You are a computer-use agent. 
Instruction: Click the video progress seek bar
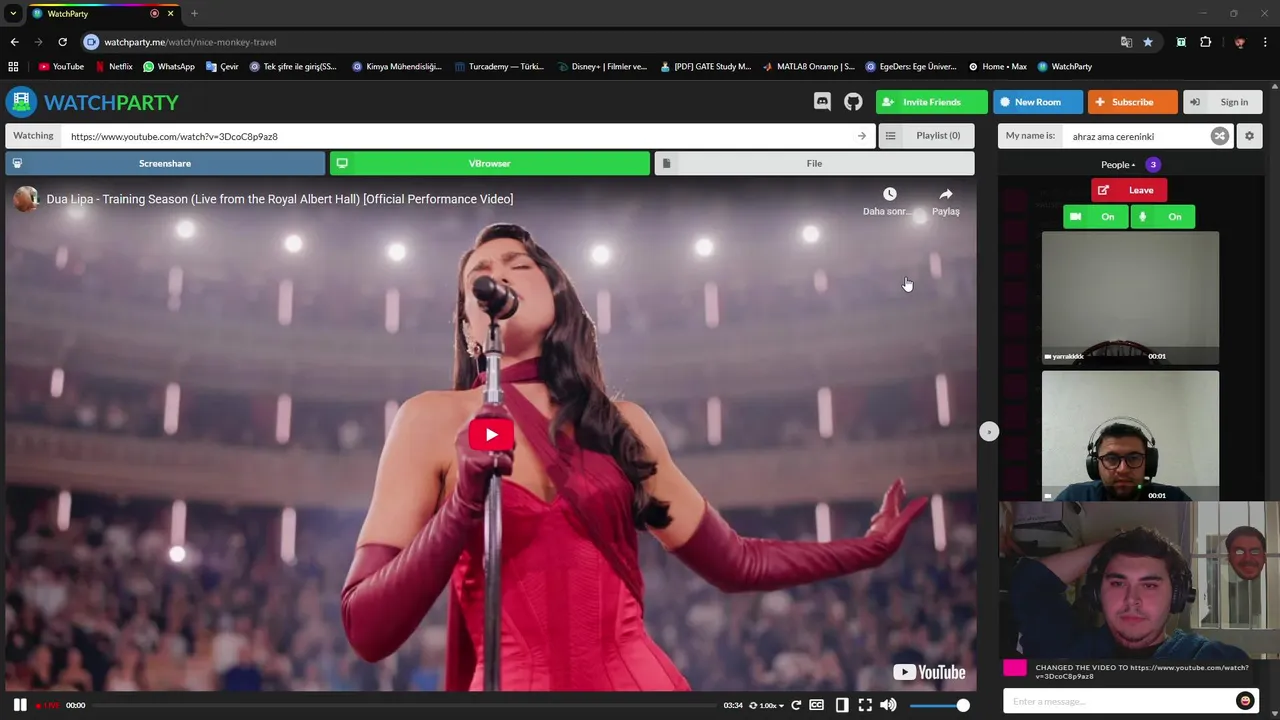403,705
